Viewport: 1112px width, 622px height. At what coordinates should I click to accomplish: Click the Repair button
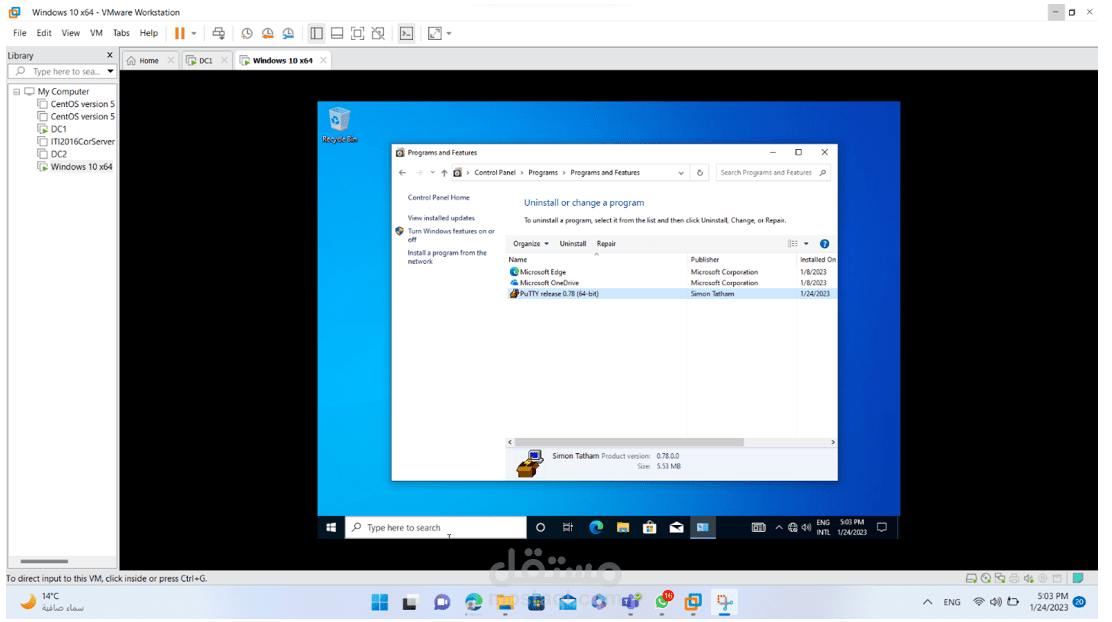(x=606, y=244)
